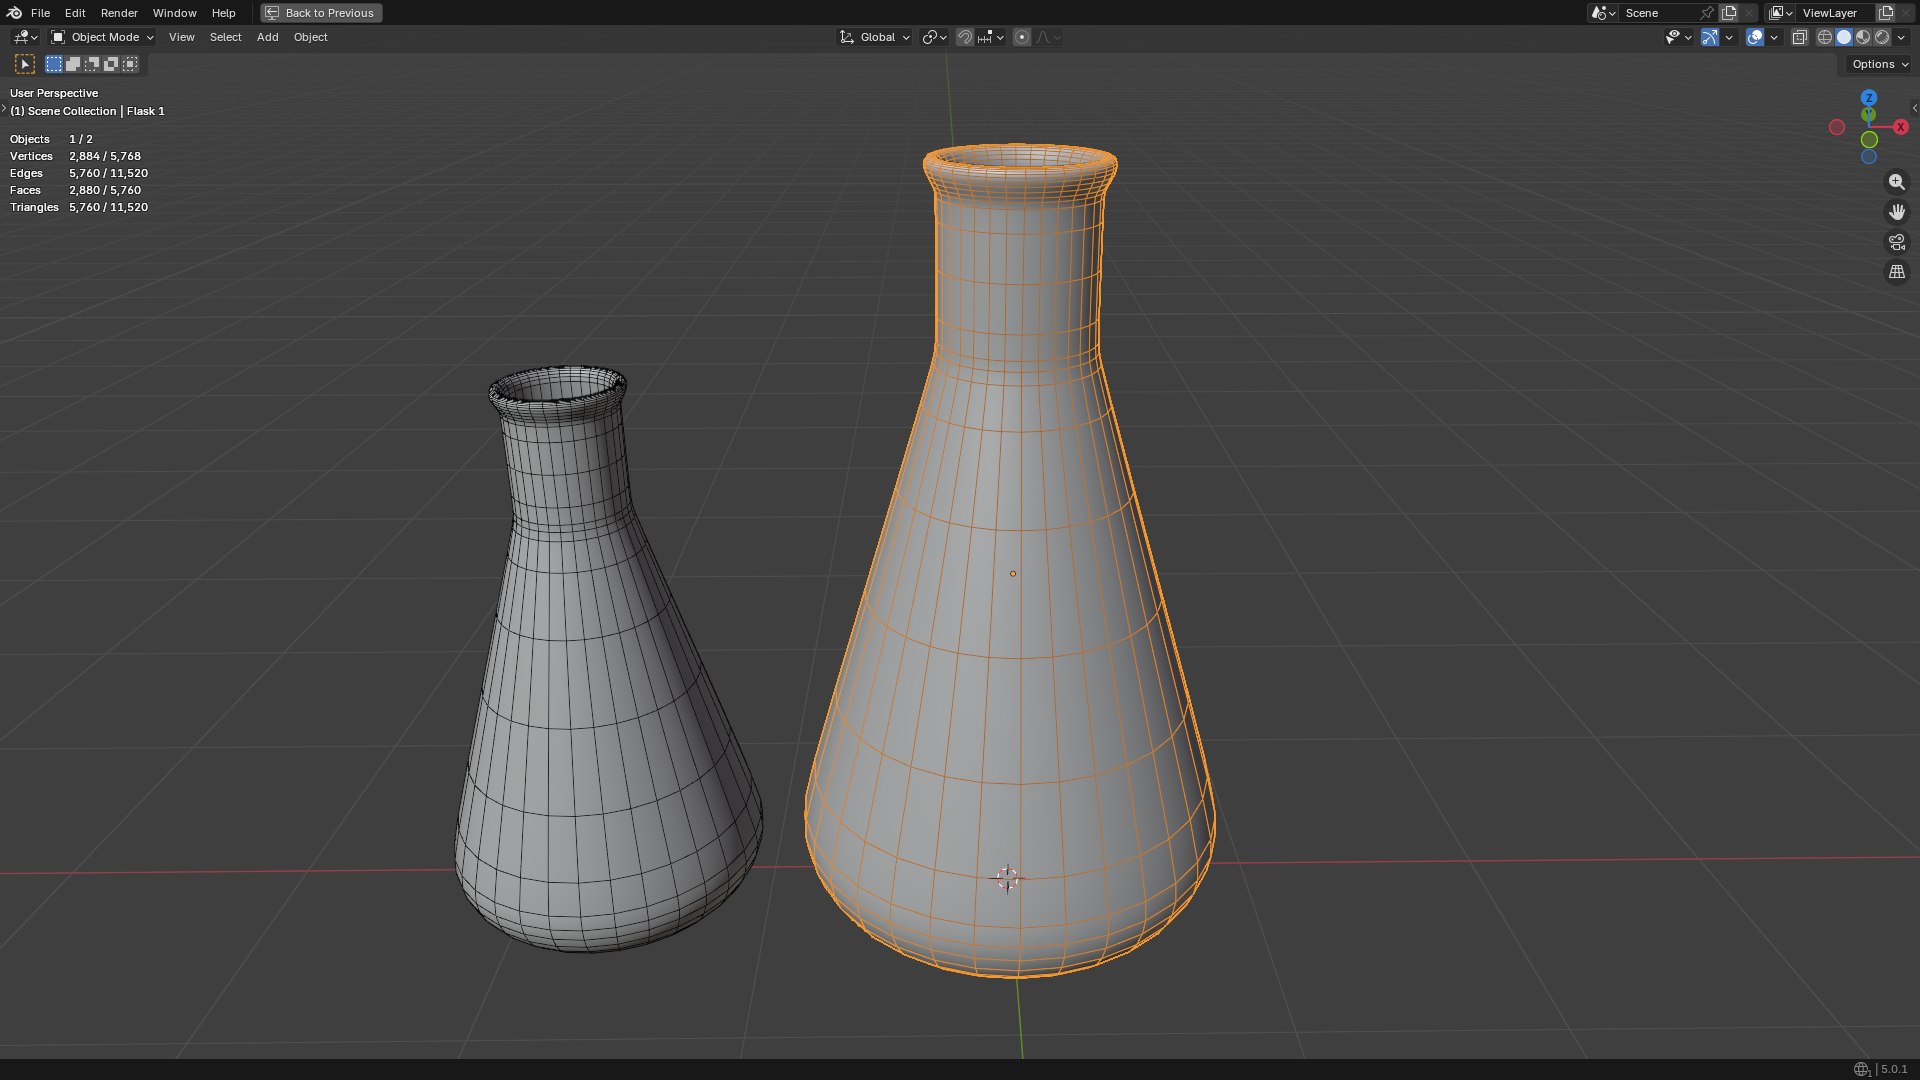1920x1080 pixels.
Task: Choose the Subtract selection mode
Action: 92,64
